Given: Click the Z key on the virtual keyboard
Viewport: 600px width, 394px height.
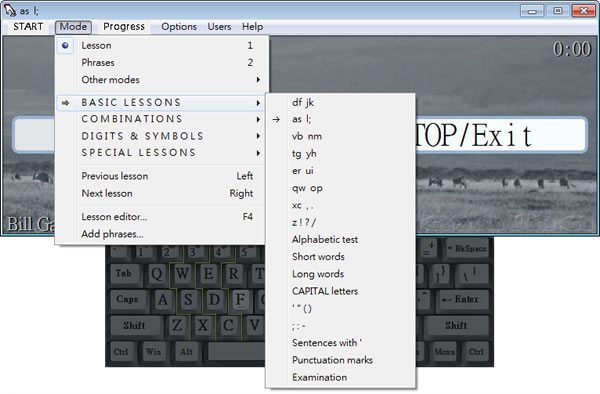Looking at the screenshot, I should pos(177,326).
